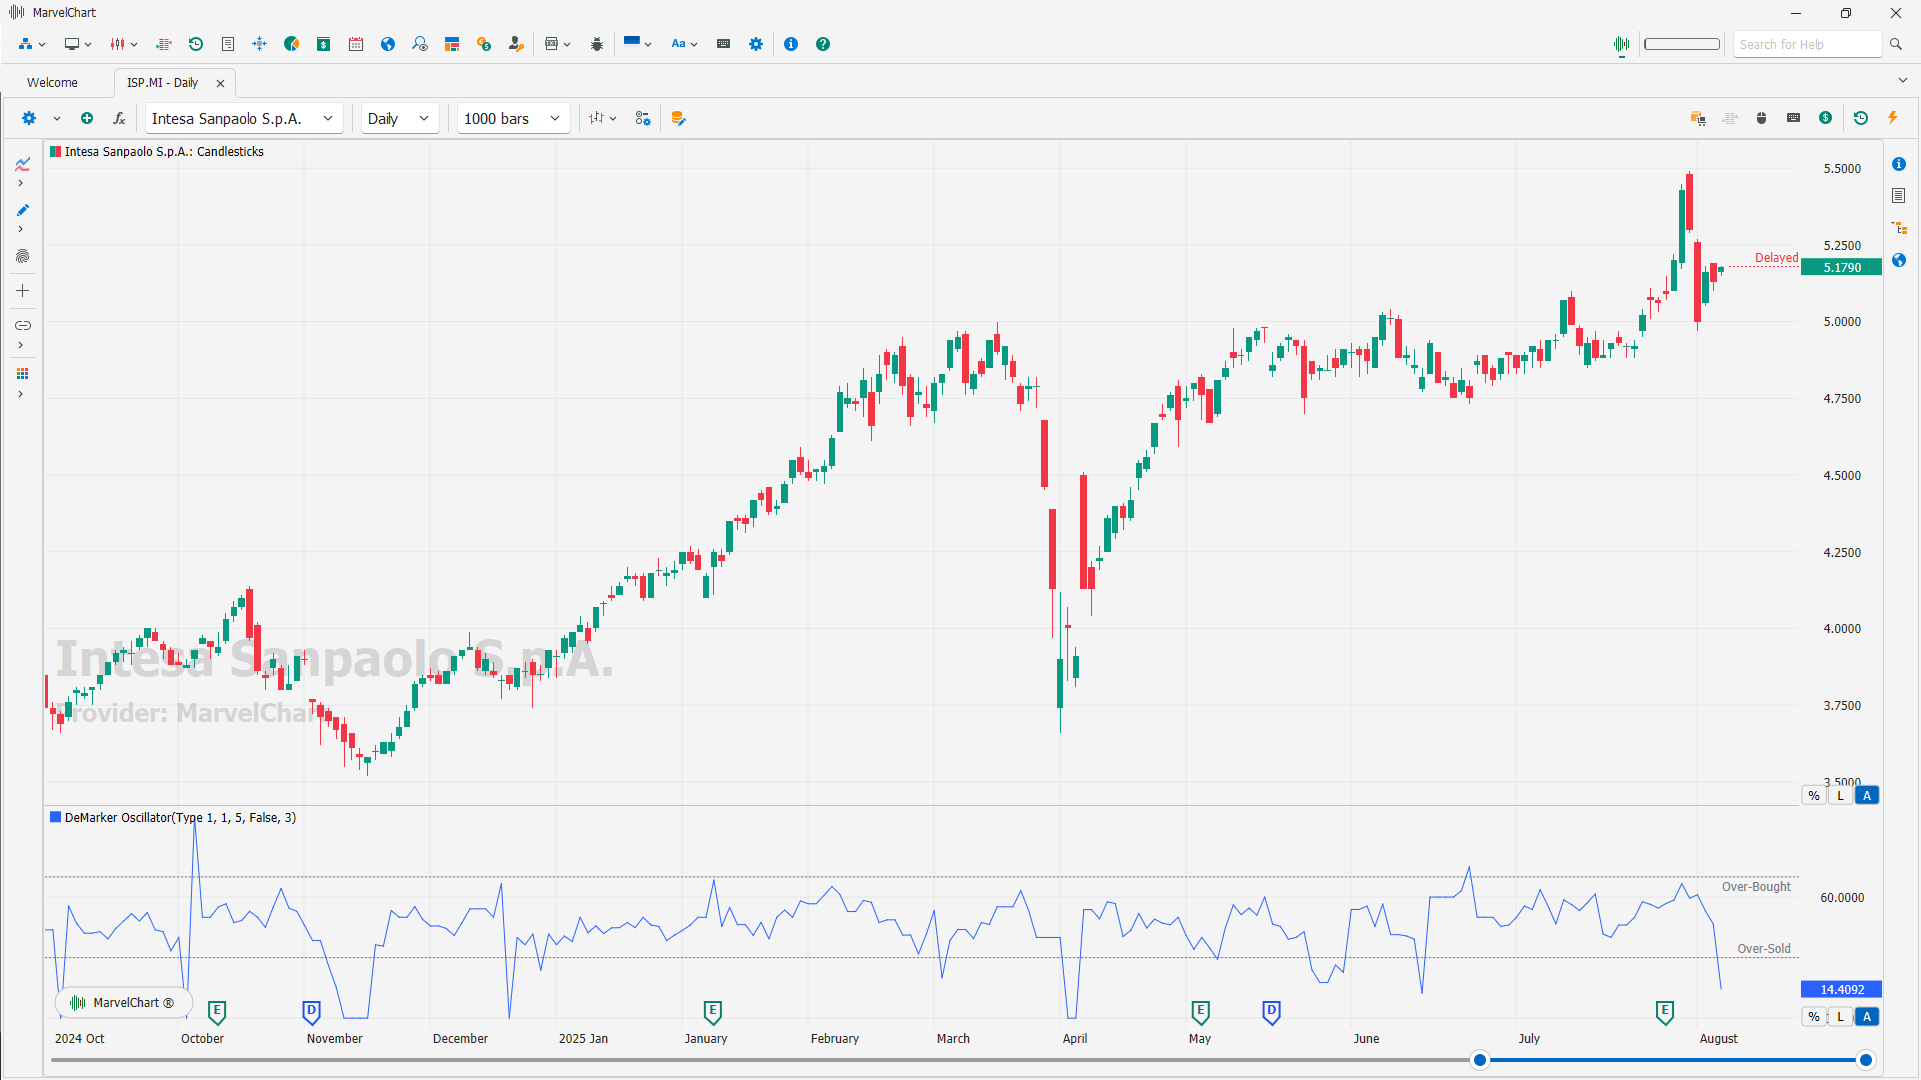Toggle auto scale A on price panel
Viewport: 1921px width, 1080px height.
click(1867, 796)
